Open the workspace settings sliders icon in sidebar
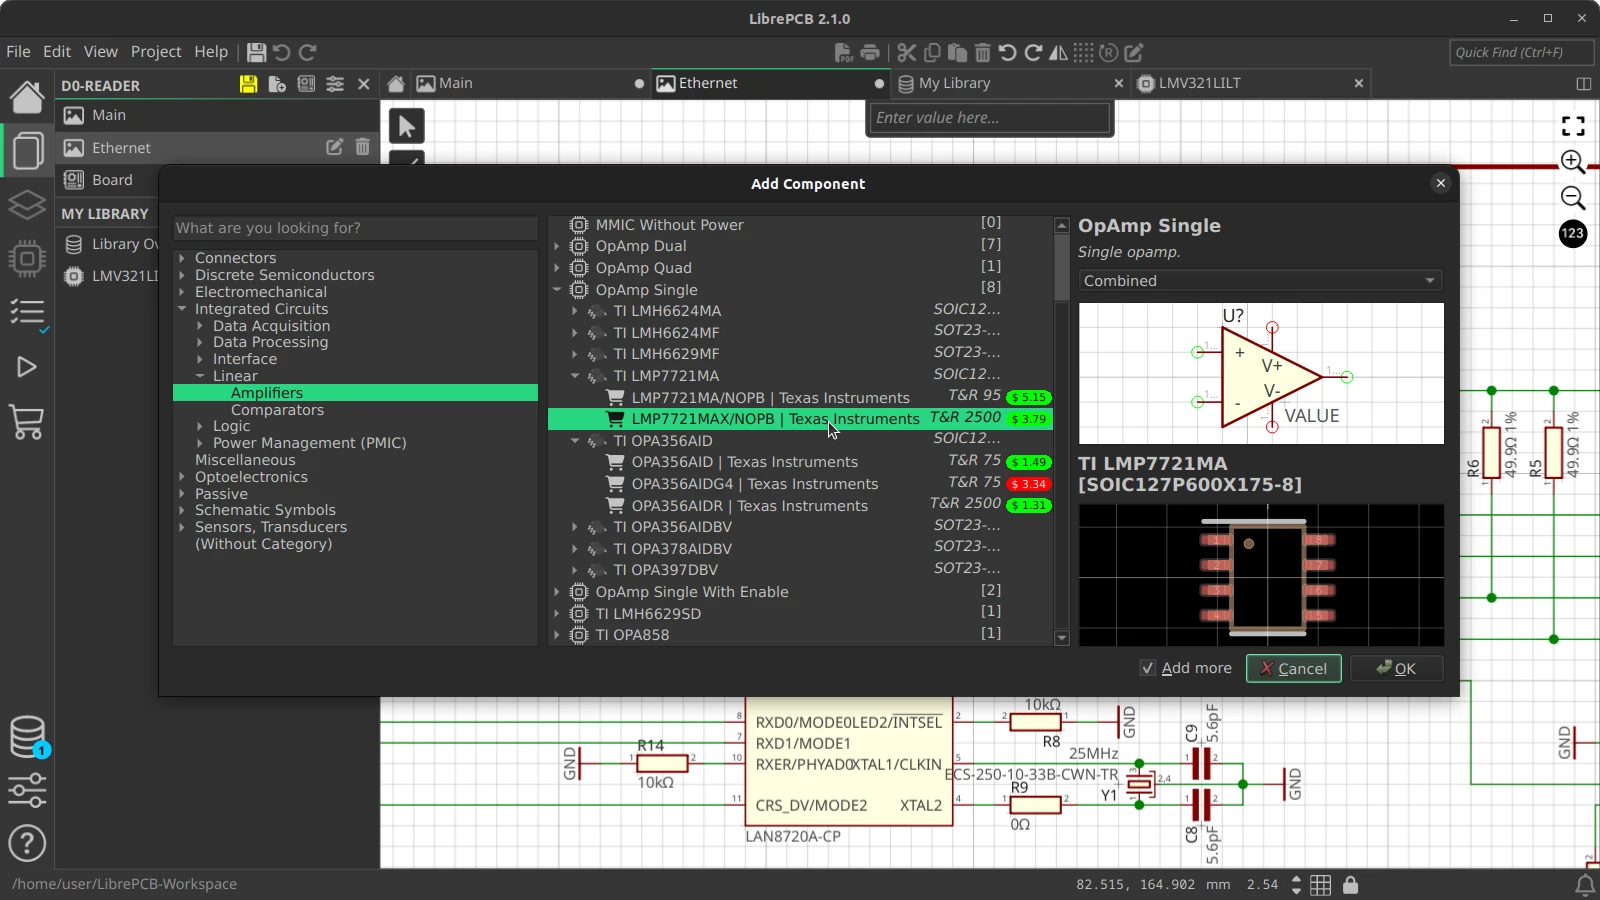Screen dimensions: 1600x900 tap(27, 790)
